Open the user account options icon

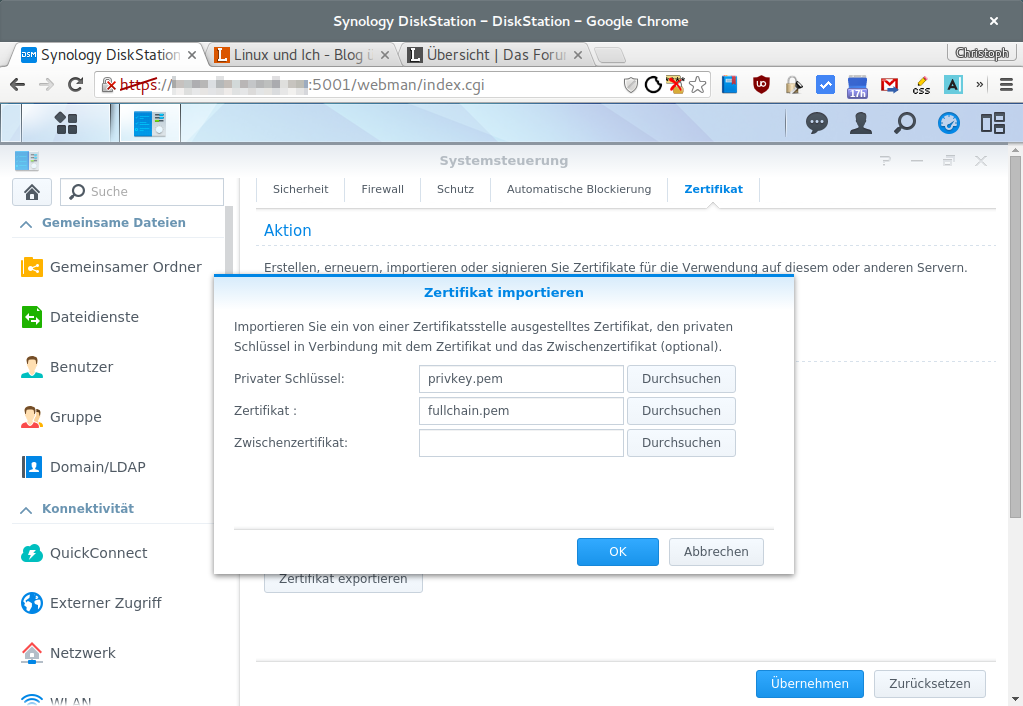(x=860, y=123)
